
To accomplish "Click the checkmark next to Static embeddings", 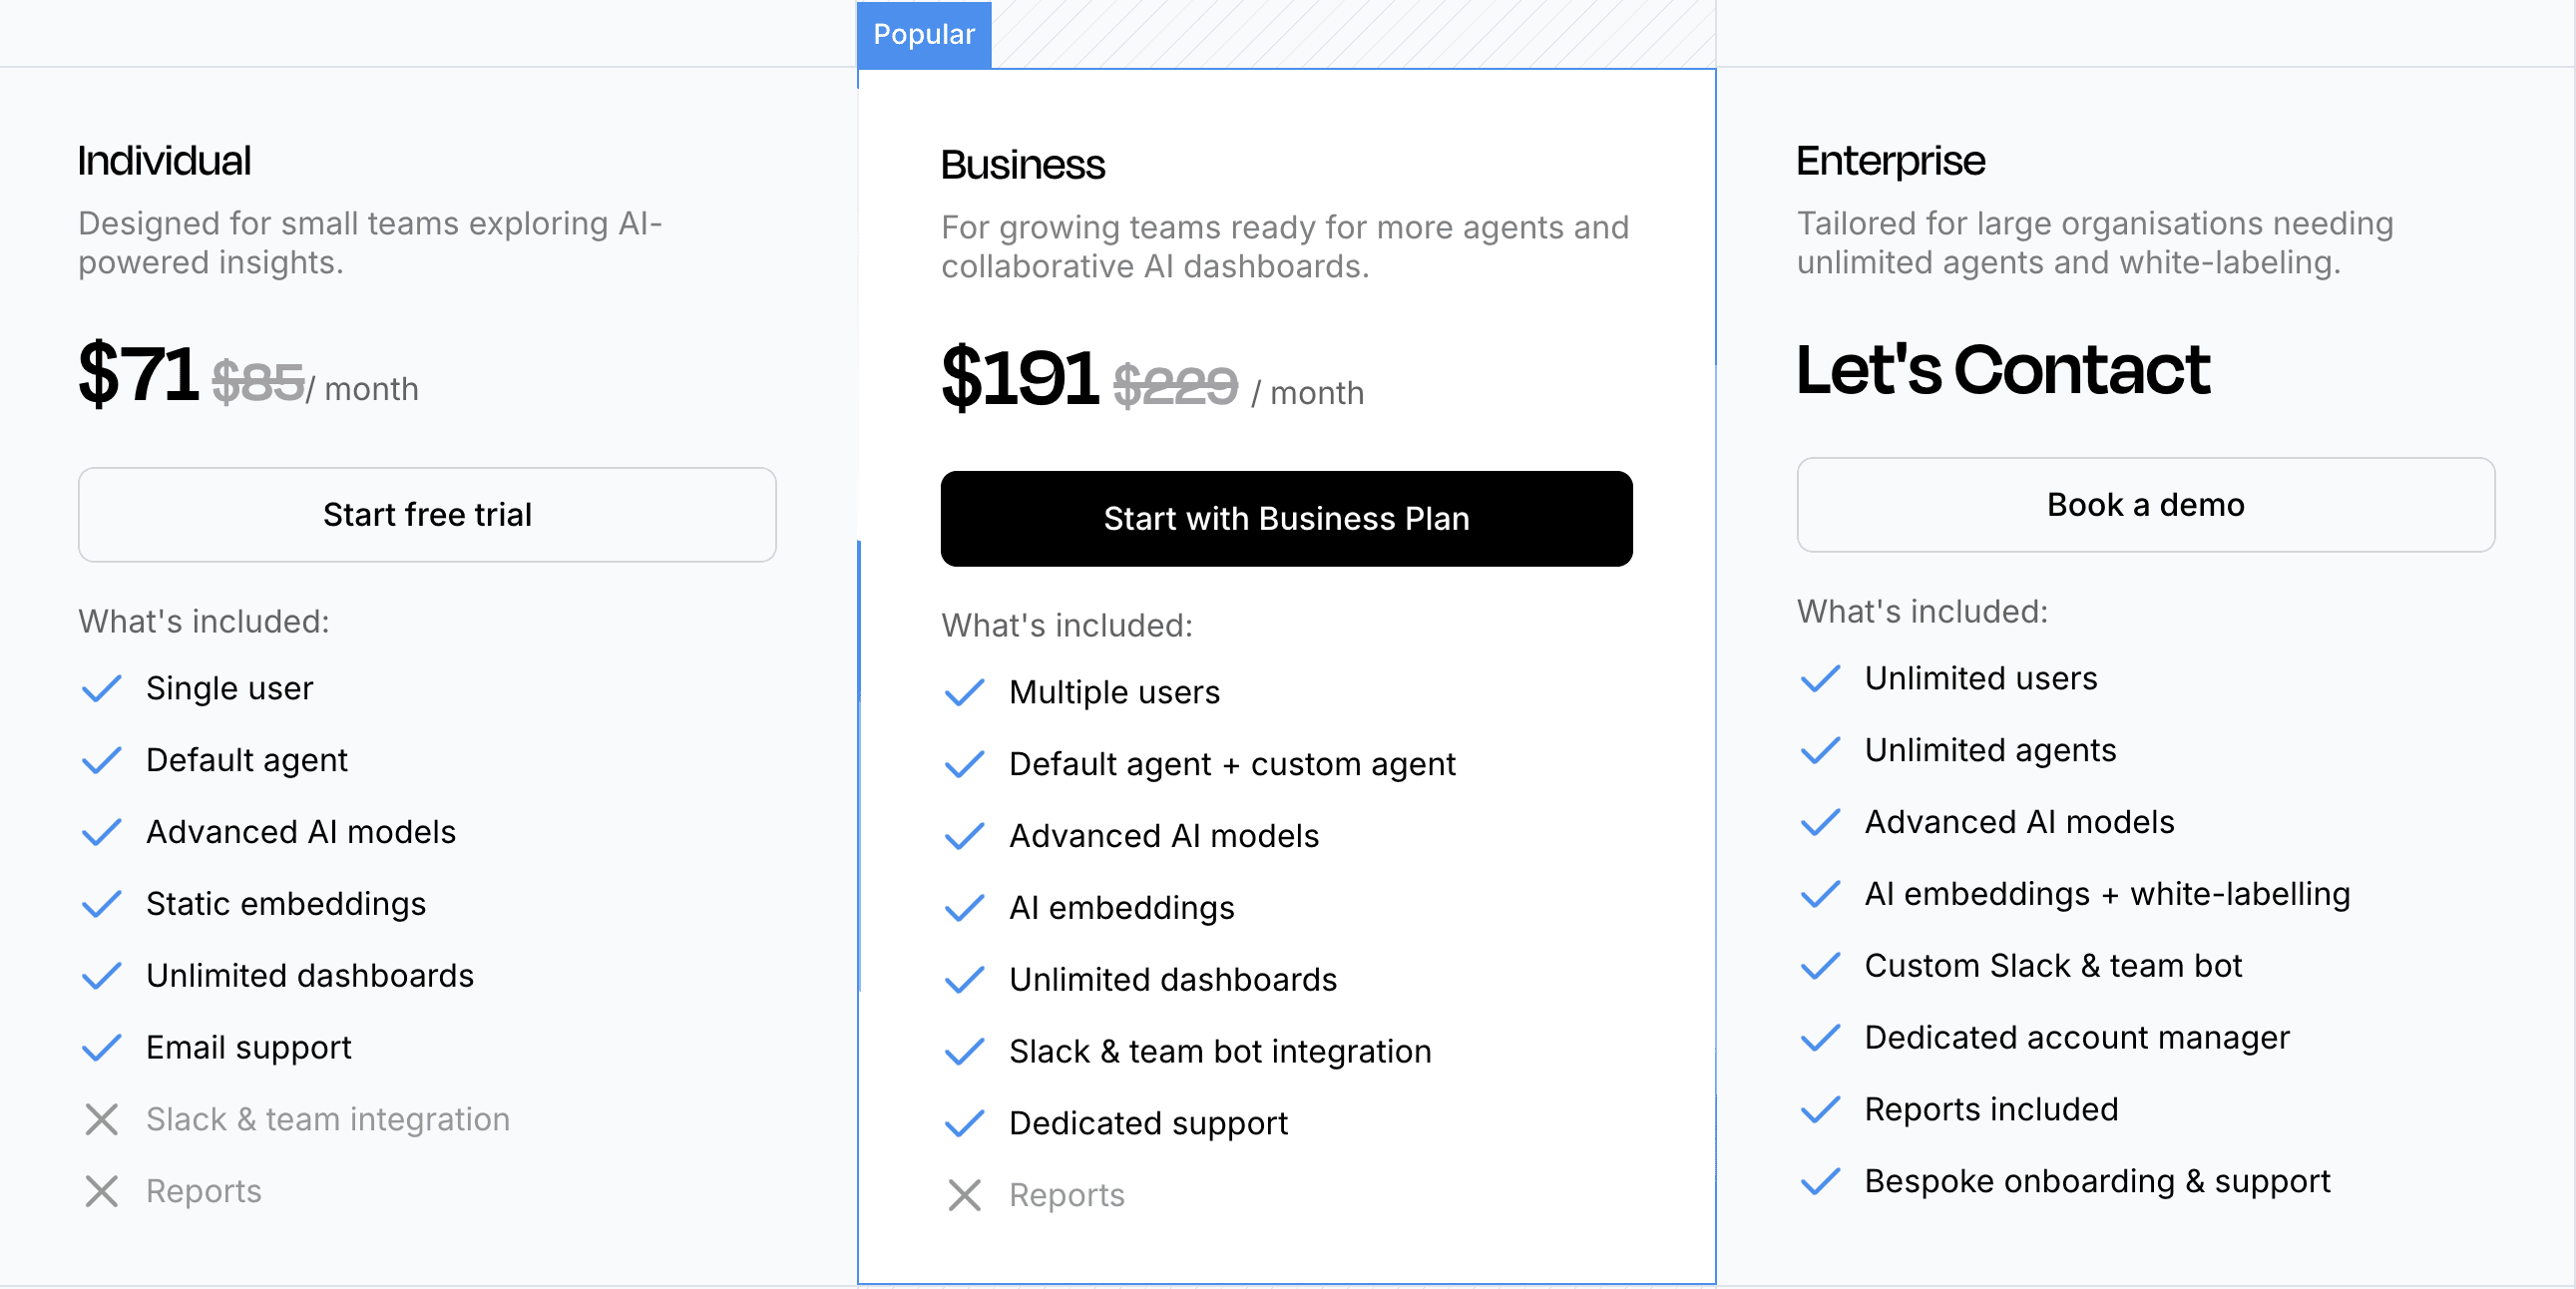I will (x=102, y=905).
